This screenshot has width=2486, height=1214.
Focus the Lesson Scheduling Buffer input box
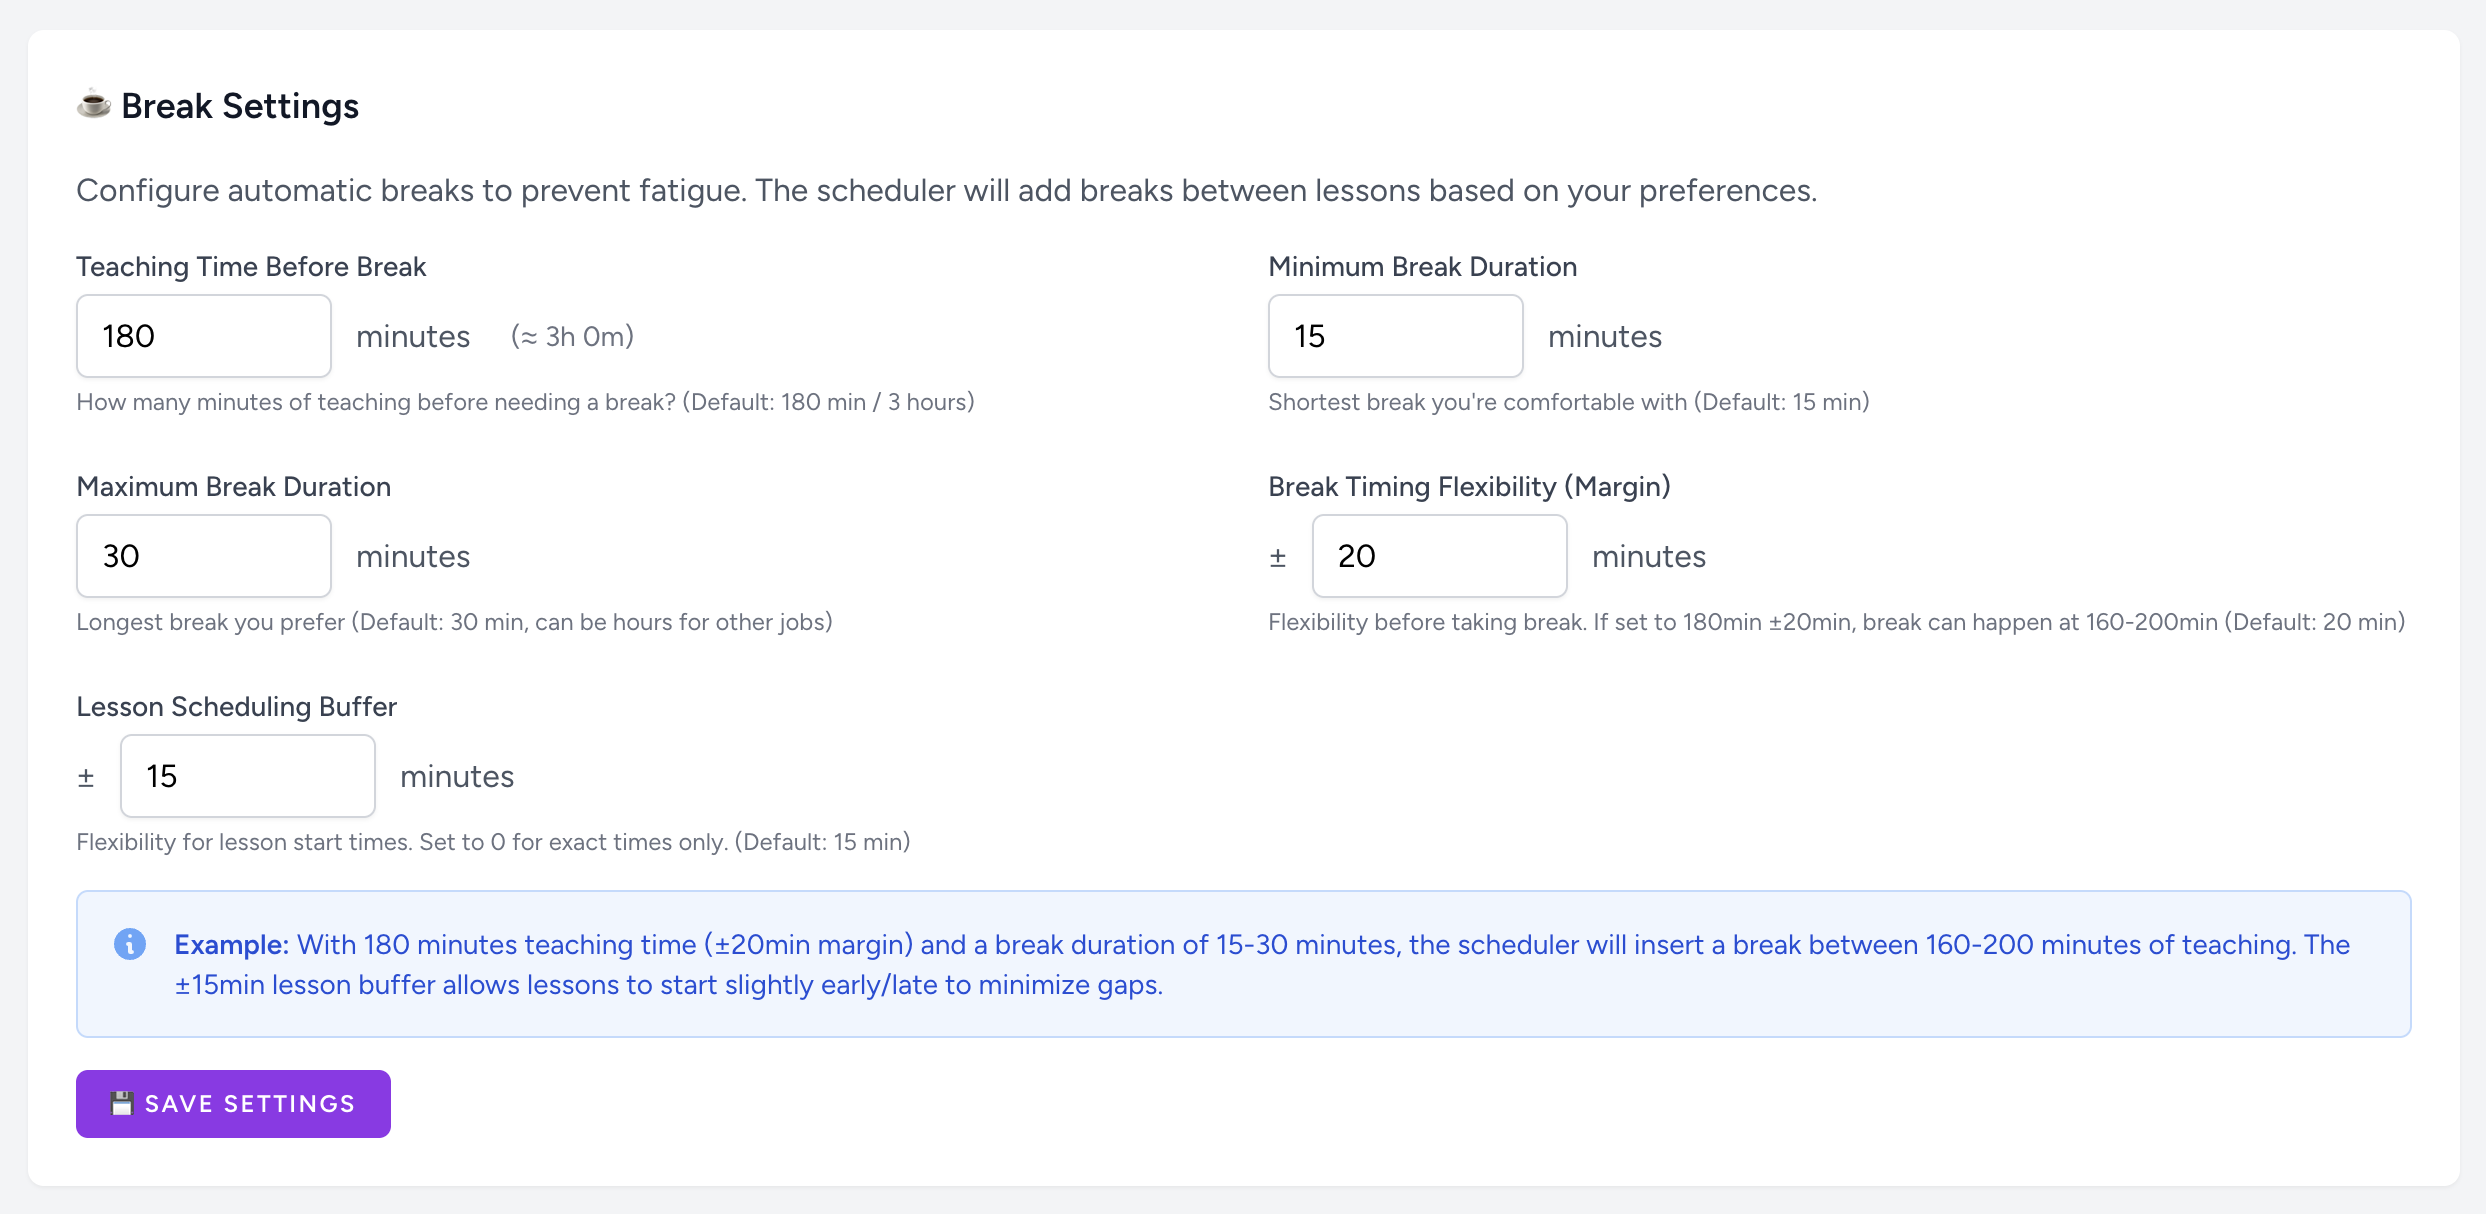pos(247,776)
